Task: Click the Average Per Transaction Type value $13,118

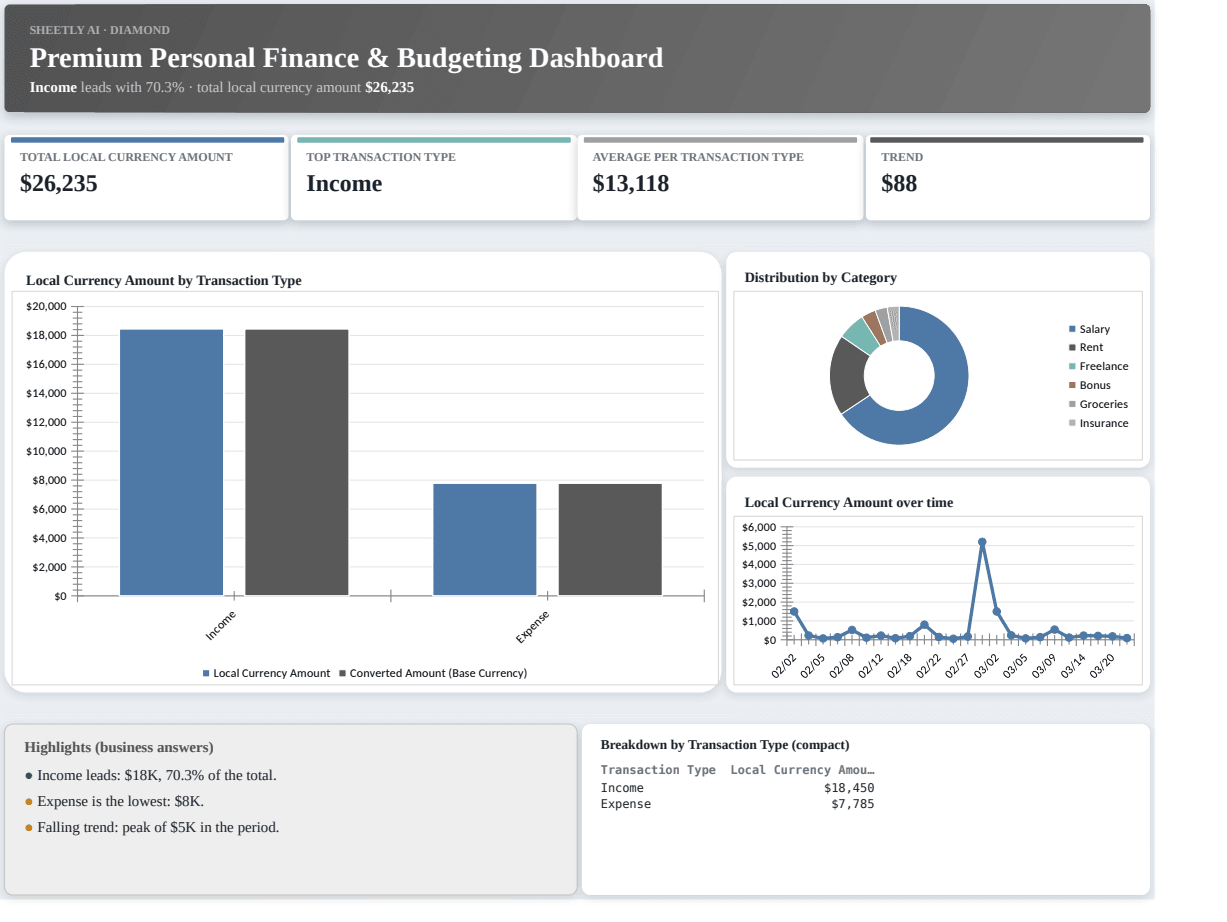Action: coord(631,184)
